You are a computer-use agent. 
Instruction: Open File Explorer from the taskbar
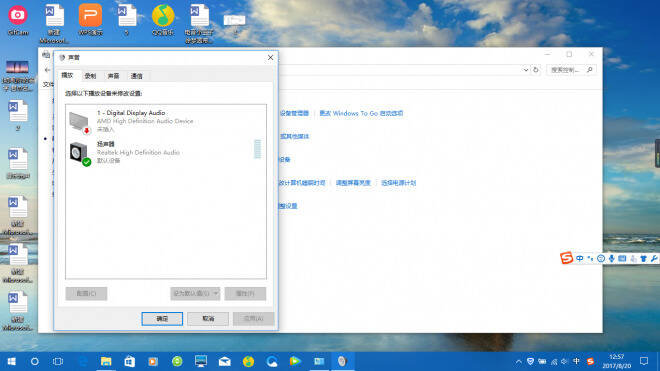point(106,361)
